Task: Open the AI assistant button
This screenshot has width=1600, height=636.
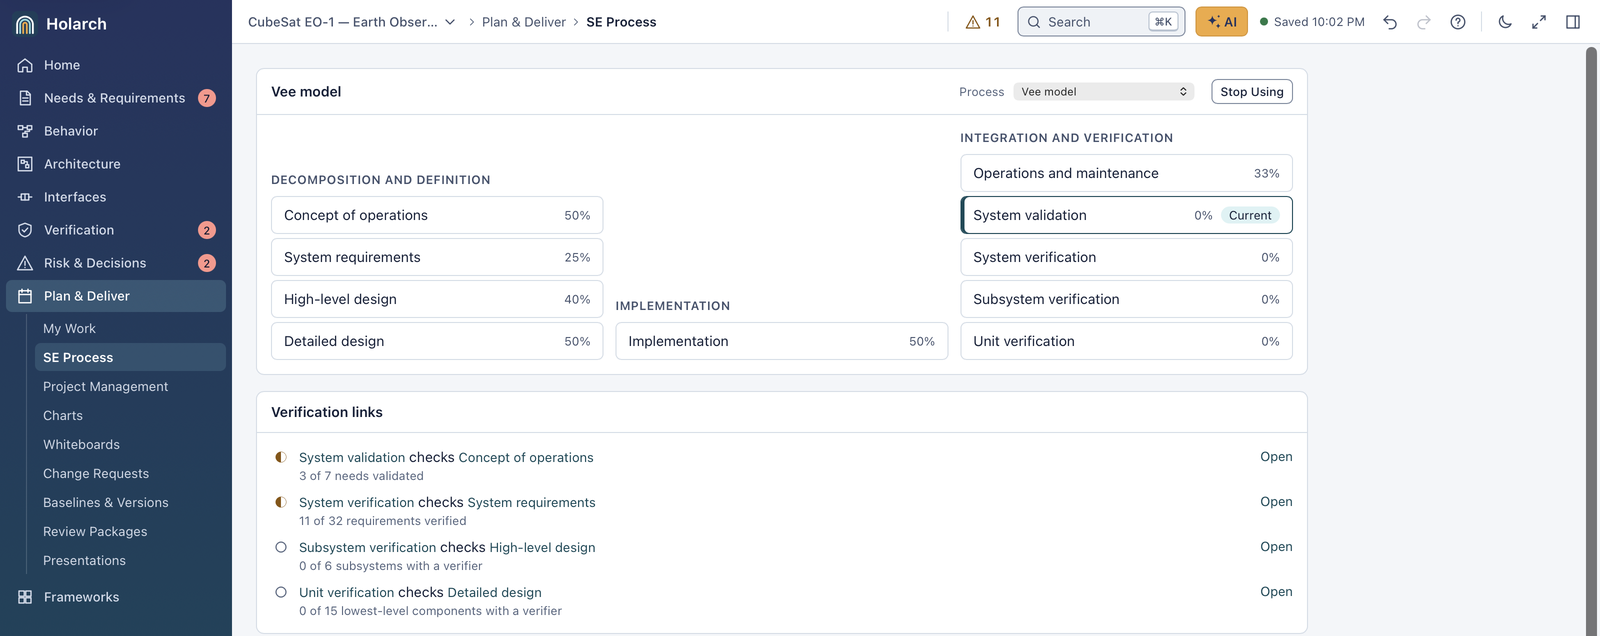Action: [1221, 22]
